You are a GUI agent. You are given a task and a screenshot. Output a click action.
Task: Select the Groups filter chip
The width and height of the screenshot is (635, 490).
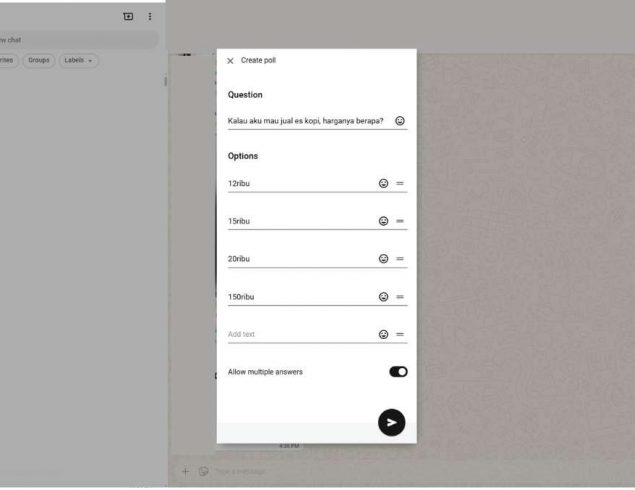click(38, 61)
